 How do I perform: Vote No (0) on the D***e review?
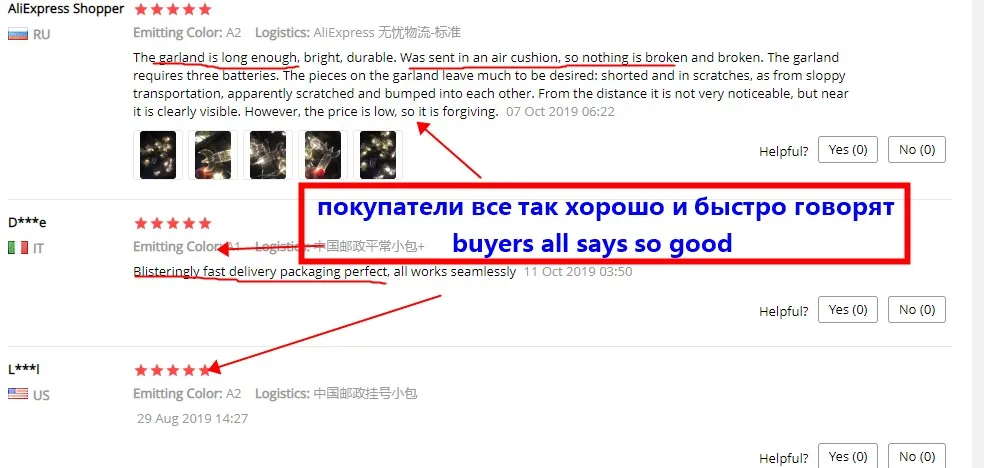(917, 310)
